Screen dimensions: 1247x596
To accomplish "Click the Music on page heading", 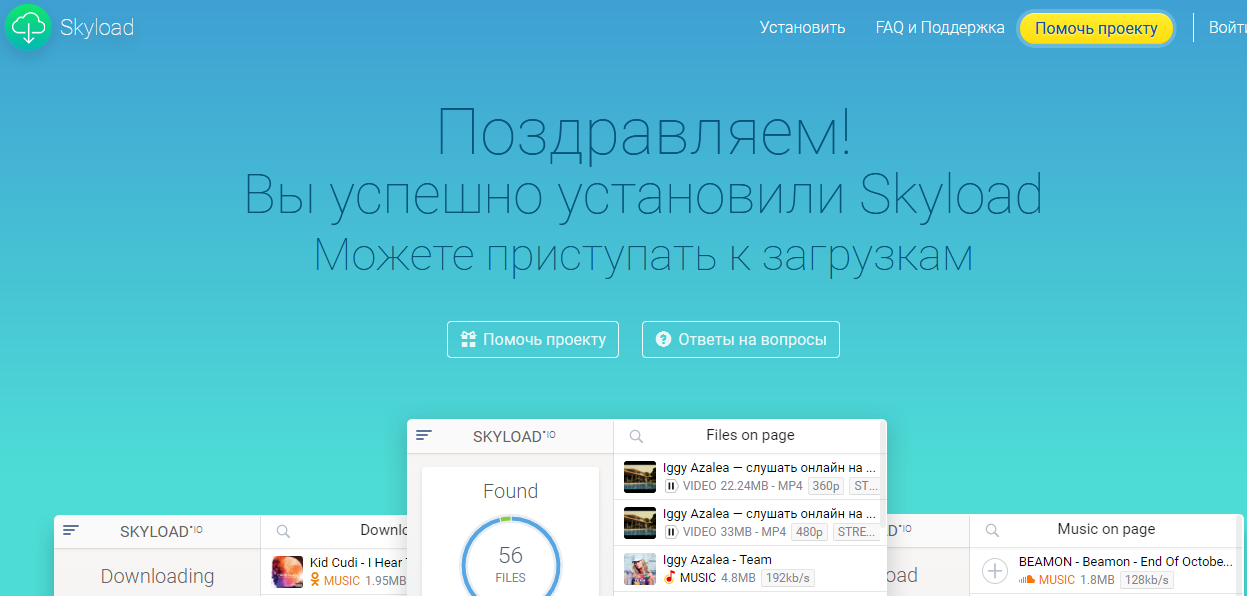I will [x=1106, y=529].
